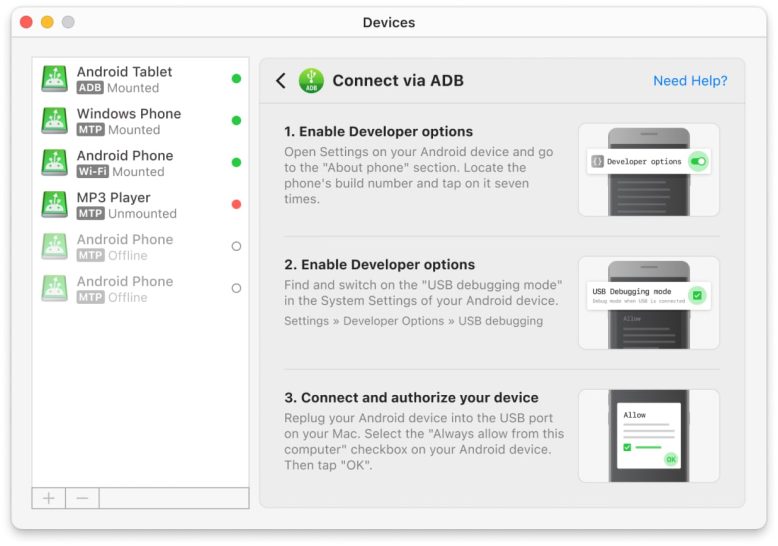Close the Devices window
Screen dimensions: 778x546
click(26, 22)
